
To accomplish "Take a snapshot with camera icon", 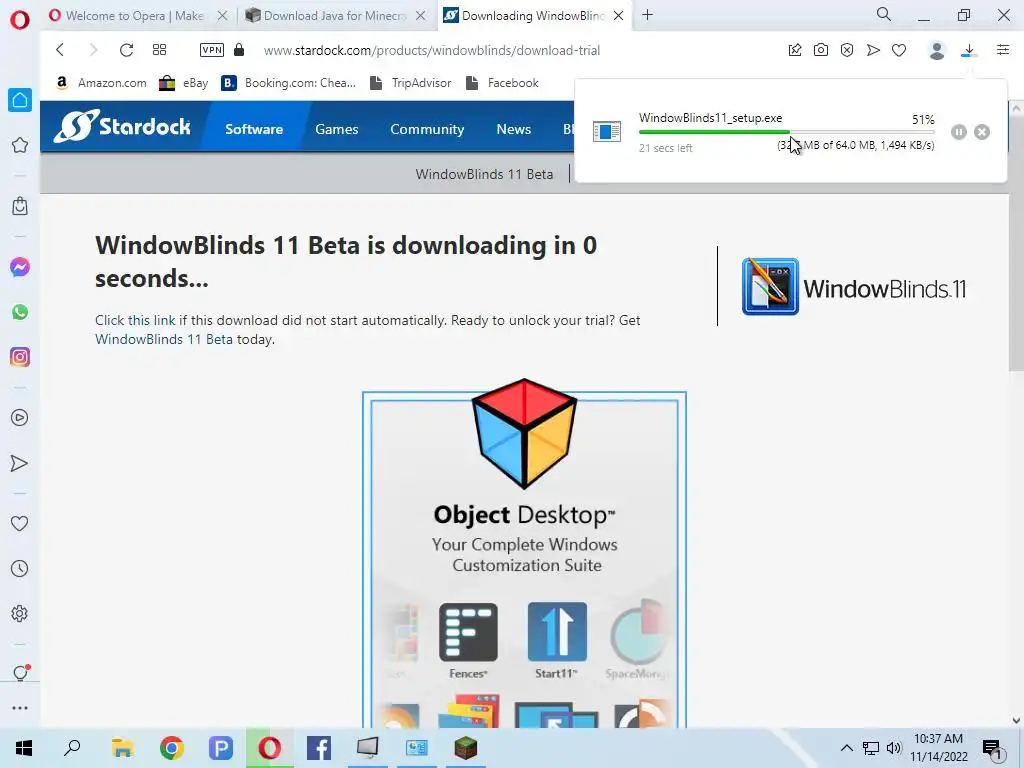I will (x=821, y=50).
